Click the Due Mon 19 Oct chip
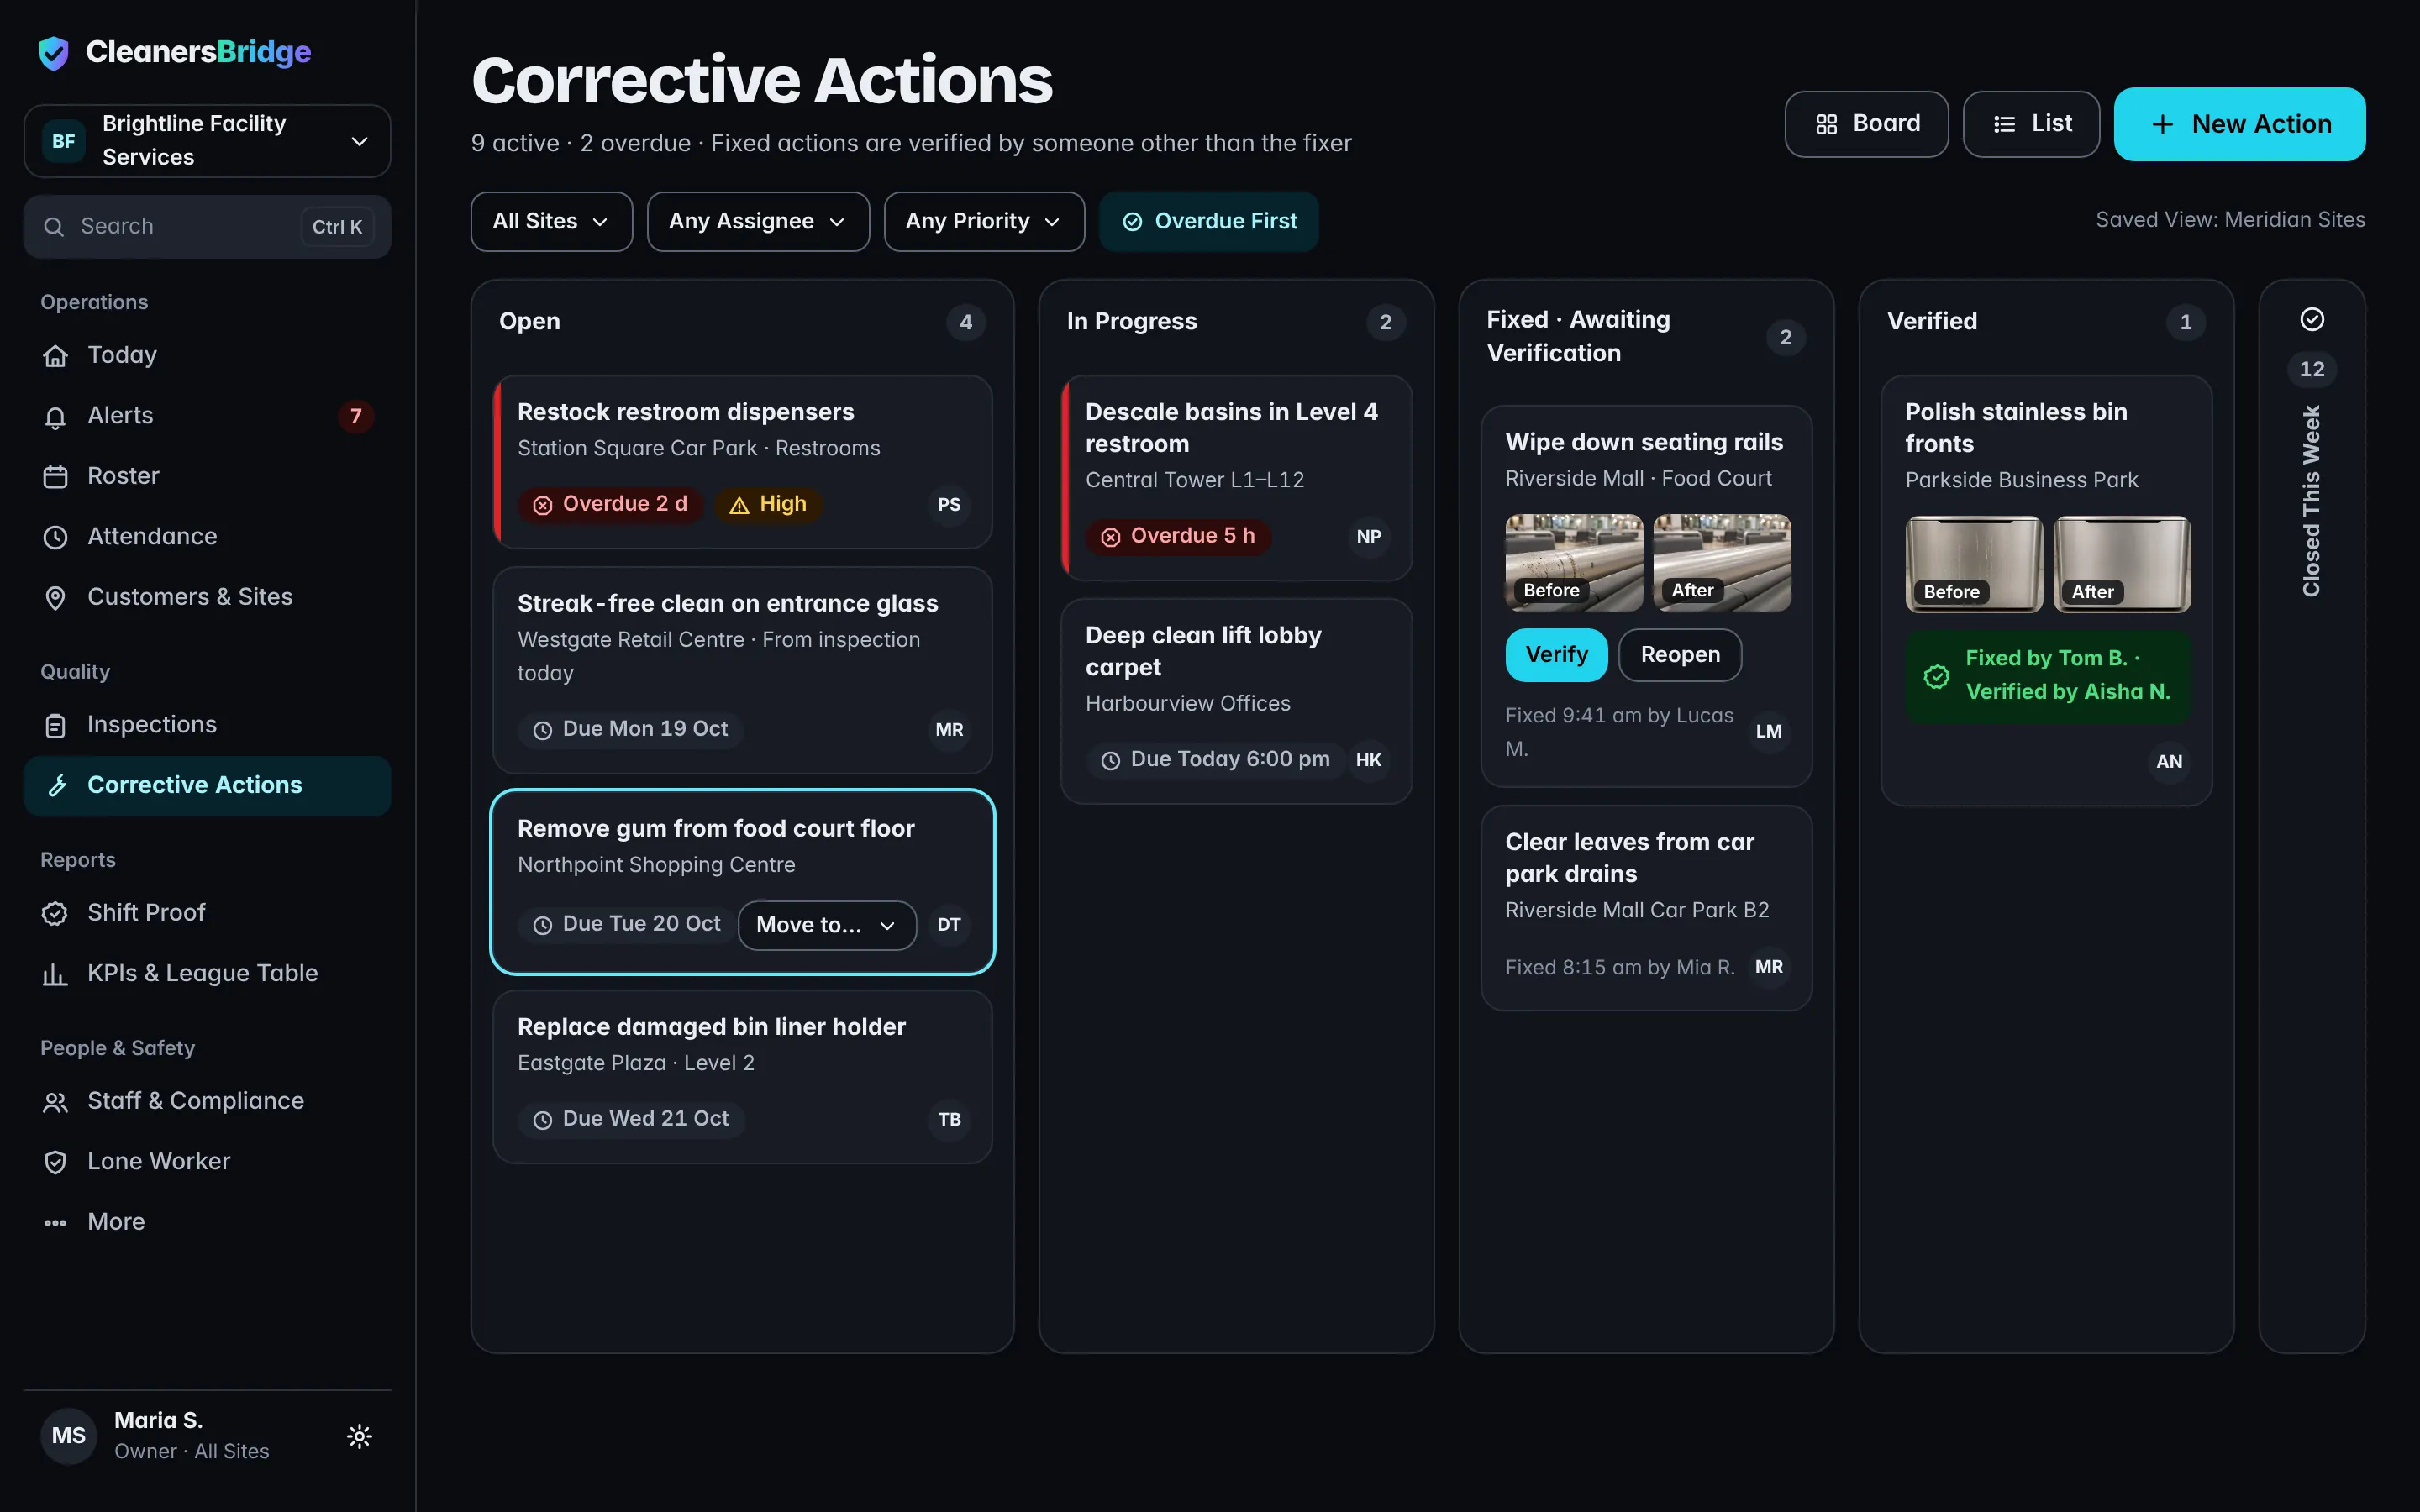The image size is (2420, 1512). [x=631, y=730]
